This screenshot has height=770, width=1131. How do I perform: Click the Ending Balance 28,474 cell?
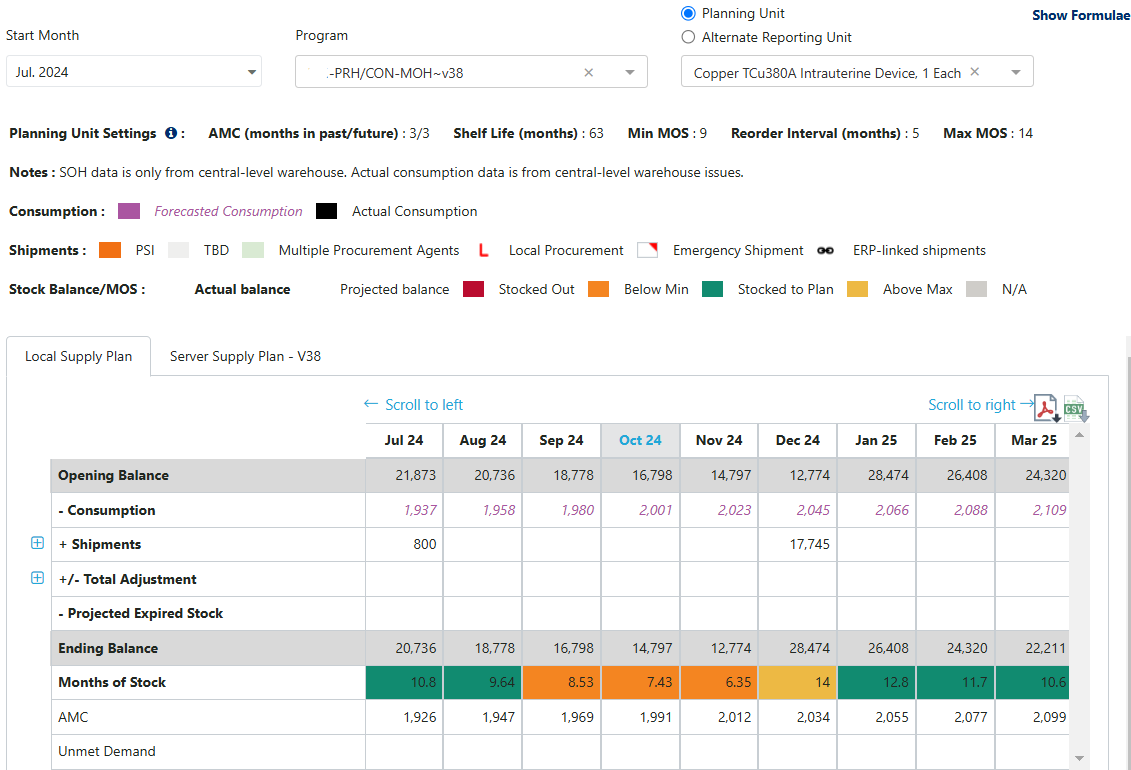(x=798, y=648)
